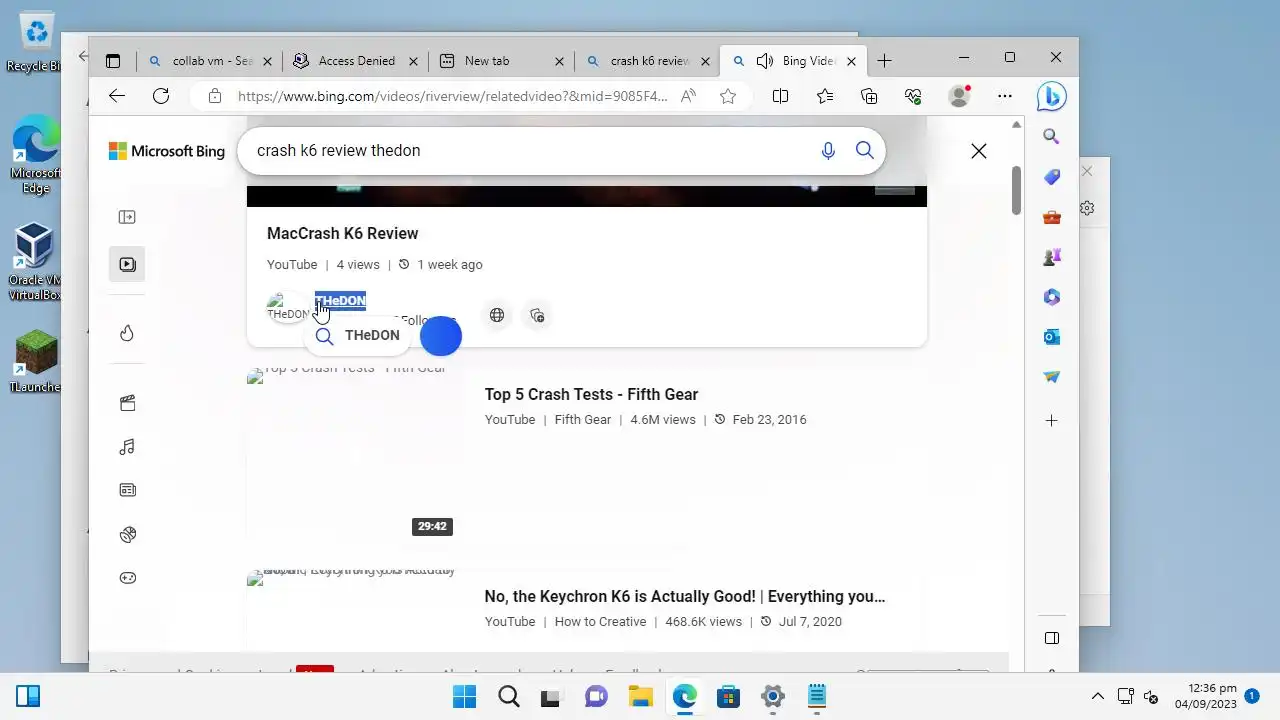Open taskbar Search magnifier
Screen dimensions: 1280x720
pyautogui.click(x=508, y=697)
